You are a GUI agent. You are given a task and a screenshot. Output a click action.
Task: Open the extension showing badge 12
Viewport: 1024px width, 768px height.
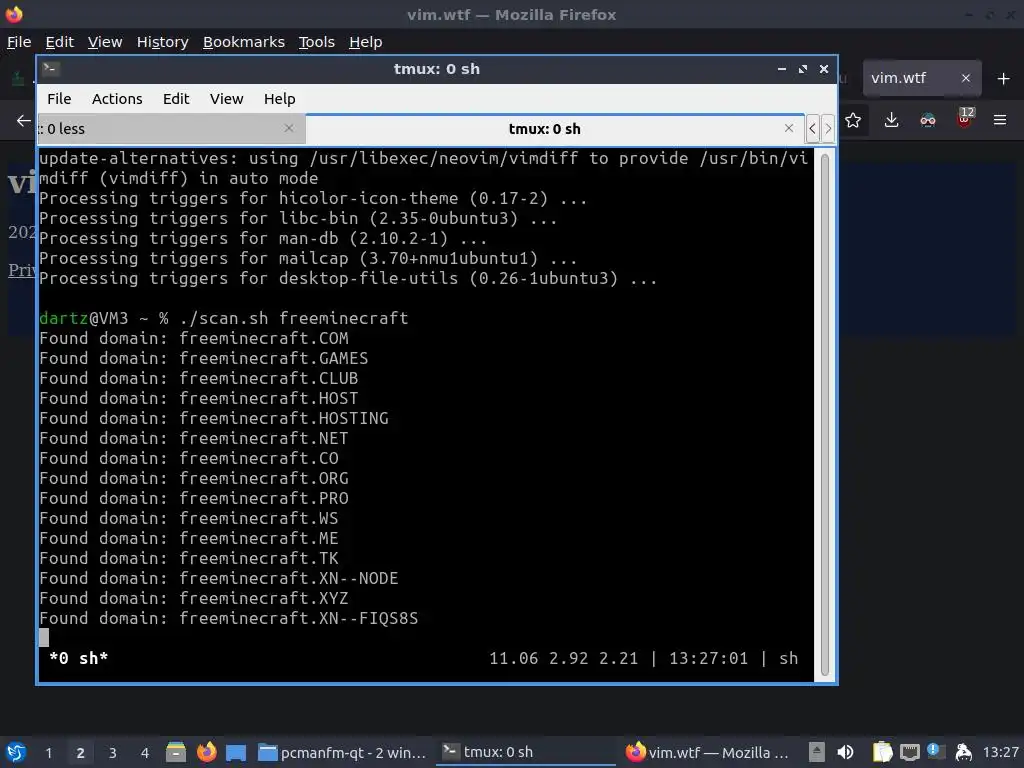[x=965, y=119]
